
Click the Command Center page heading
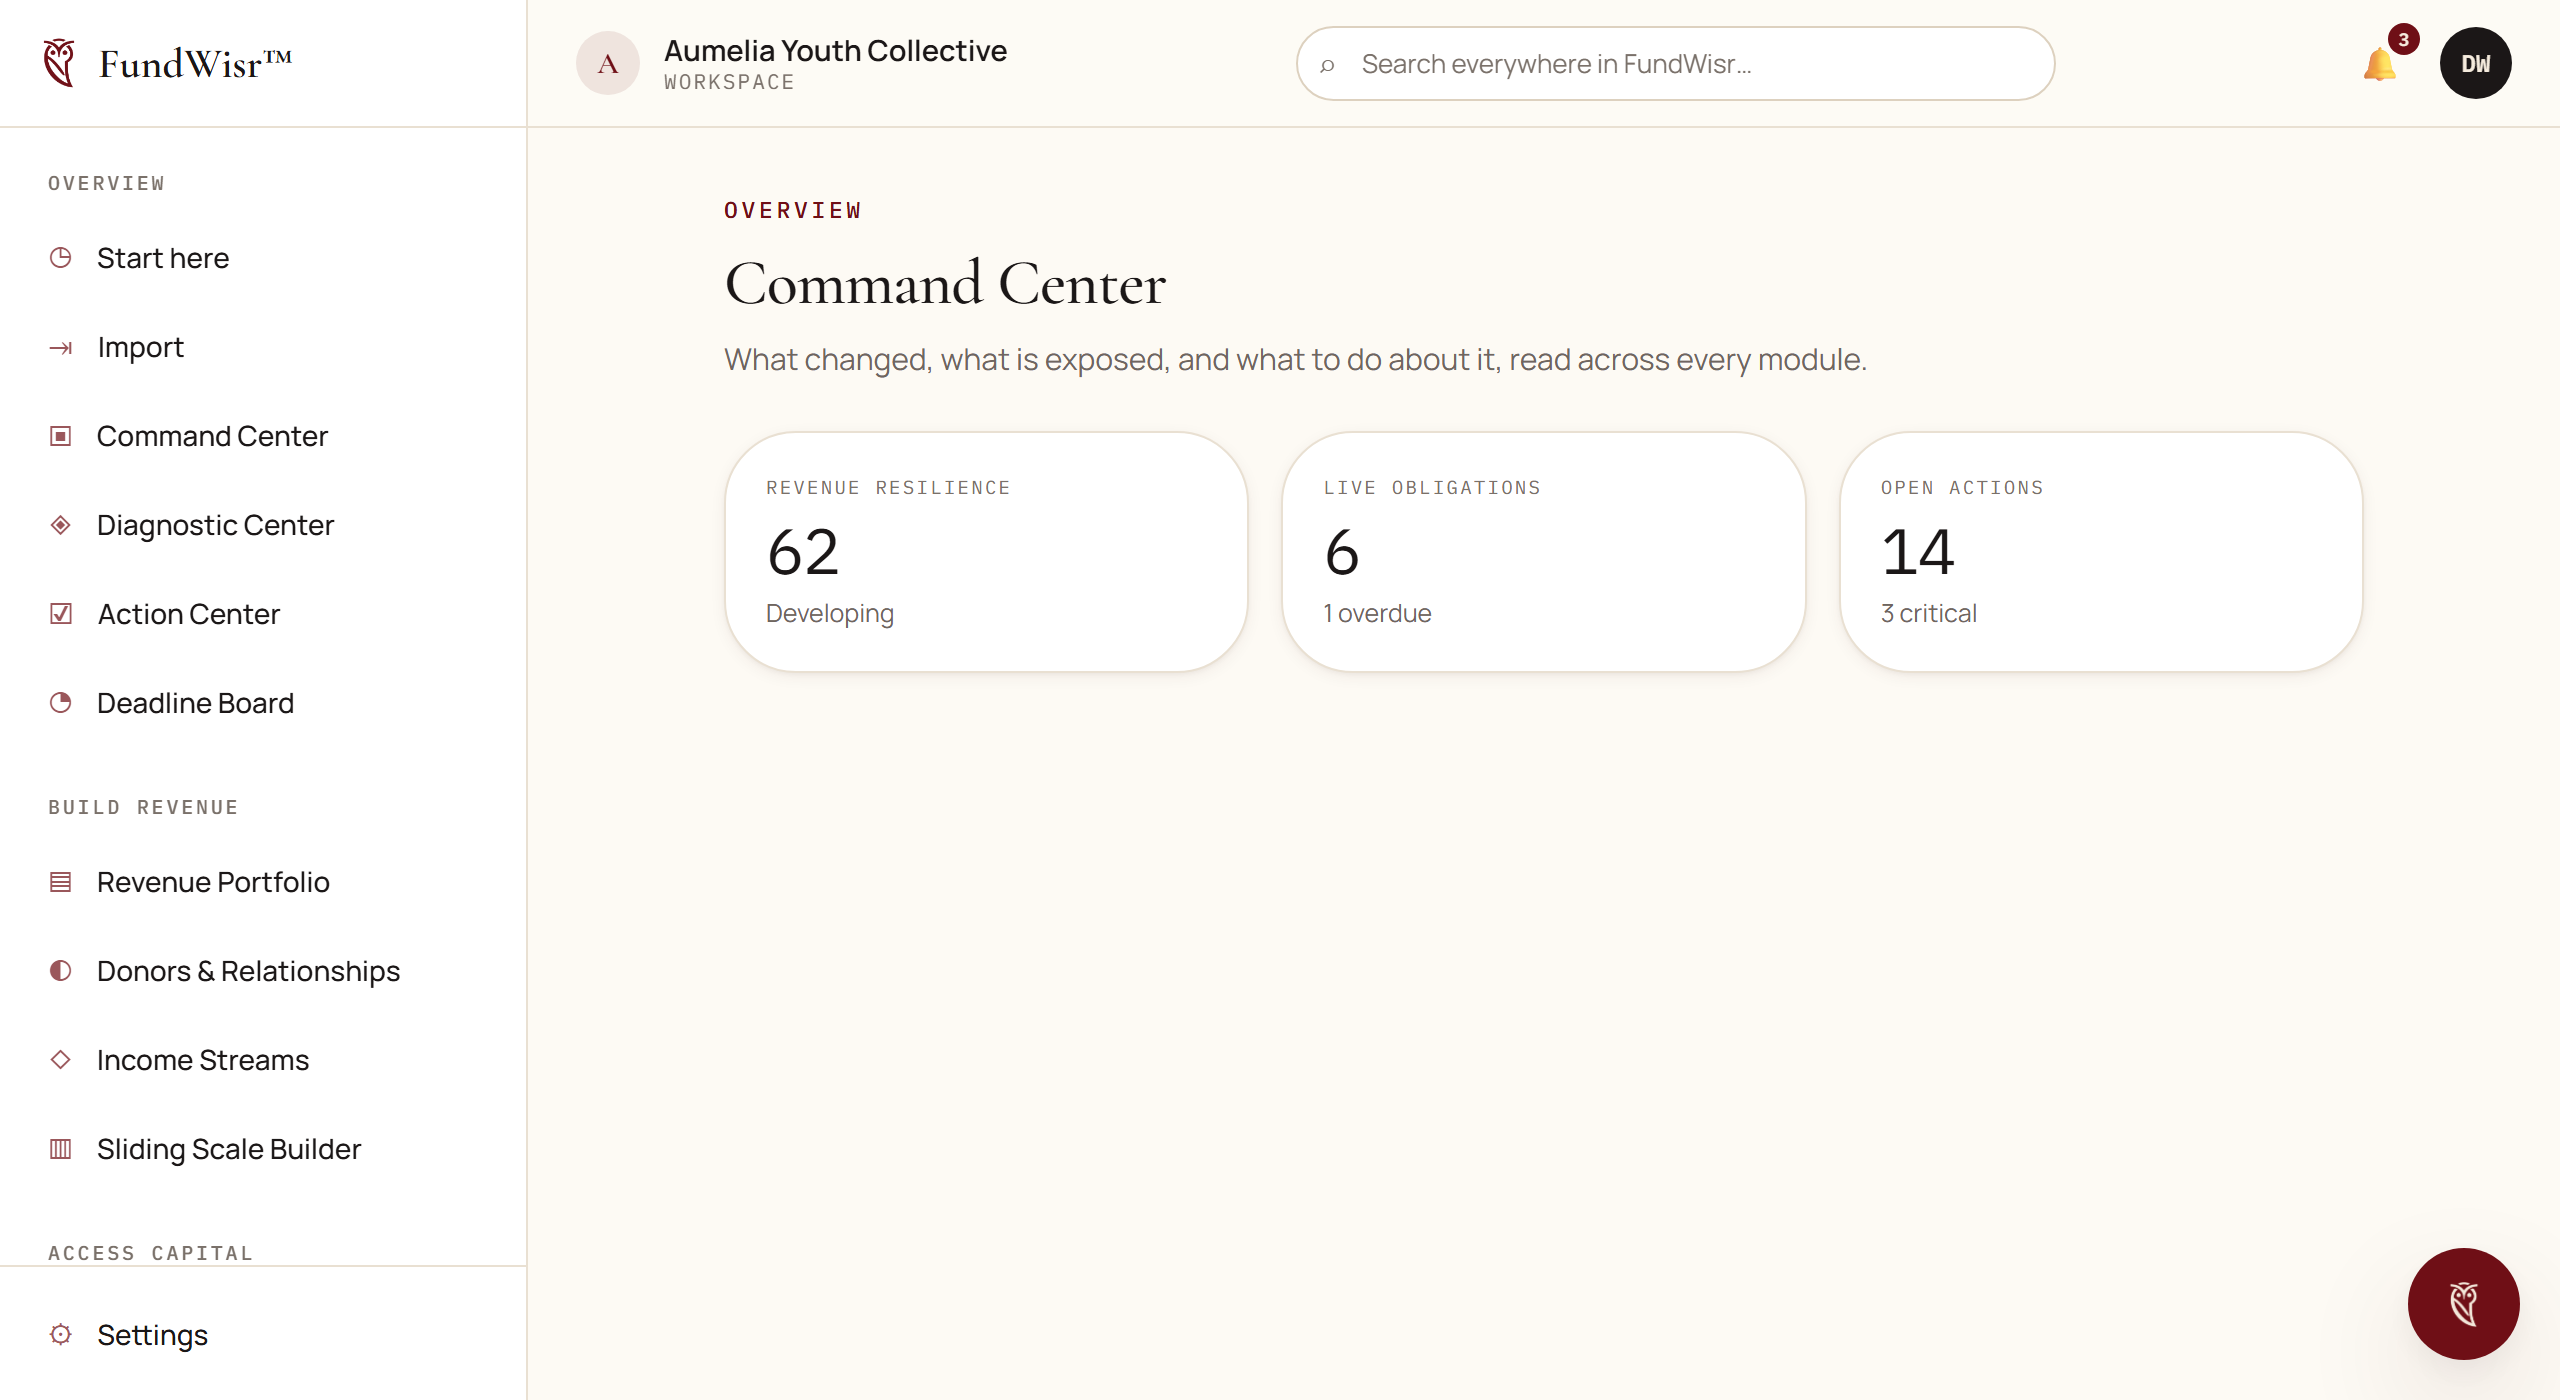point(945,284)
